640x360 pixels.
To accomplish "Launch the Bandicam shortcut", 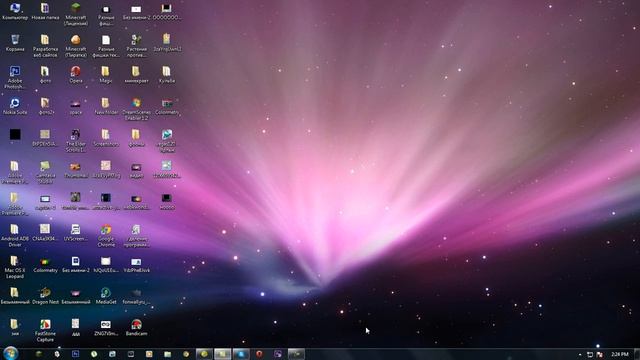I will click(x=136, y=328).
